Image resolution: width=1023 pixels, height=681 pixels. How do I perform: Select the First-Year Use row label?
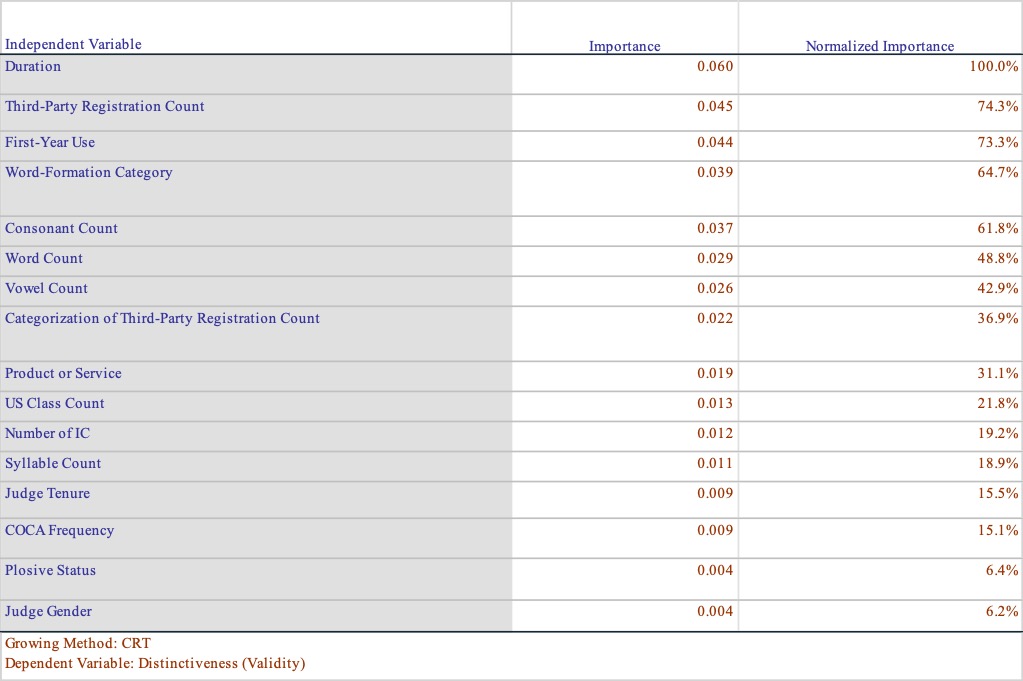tap(50, 143)
